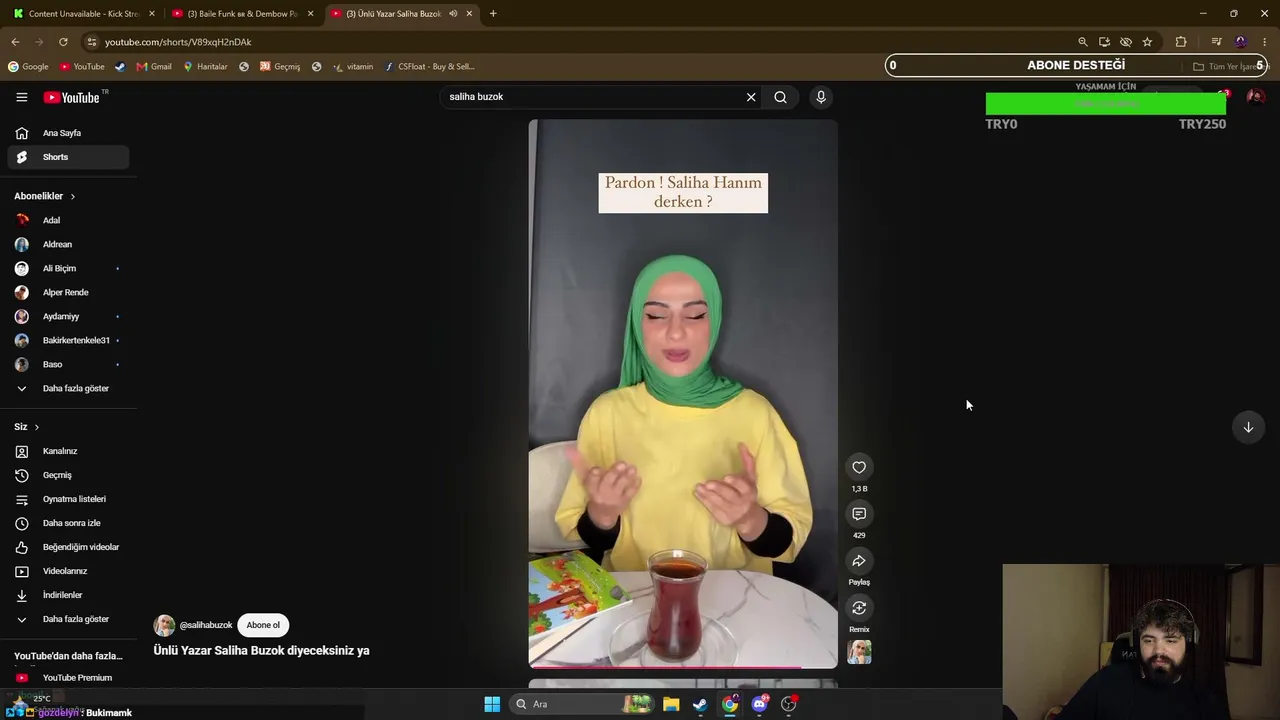This screenshot has width=1280, height=720.
Task: Expand Siz section's Daha fazla göster
Action: 68,619
